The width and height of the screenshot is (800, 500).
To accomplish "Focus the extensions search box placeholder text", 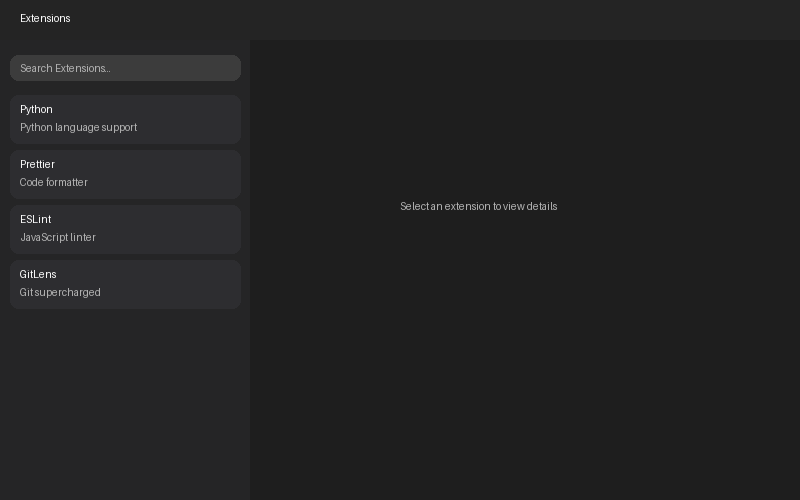I will 65,69.
